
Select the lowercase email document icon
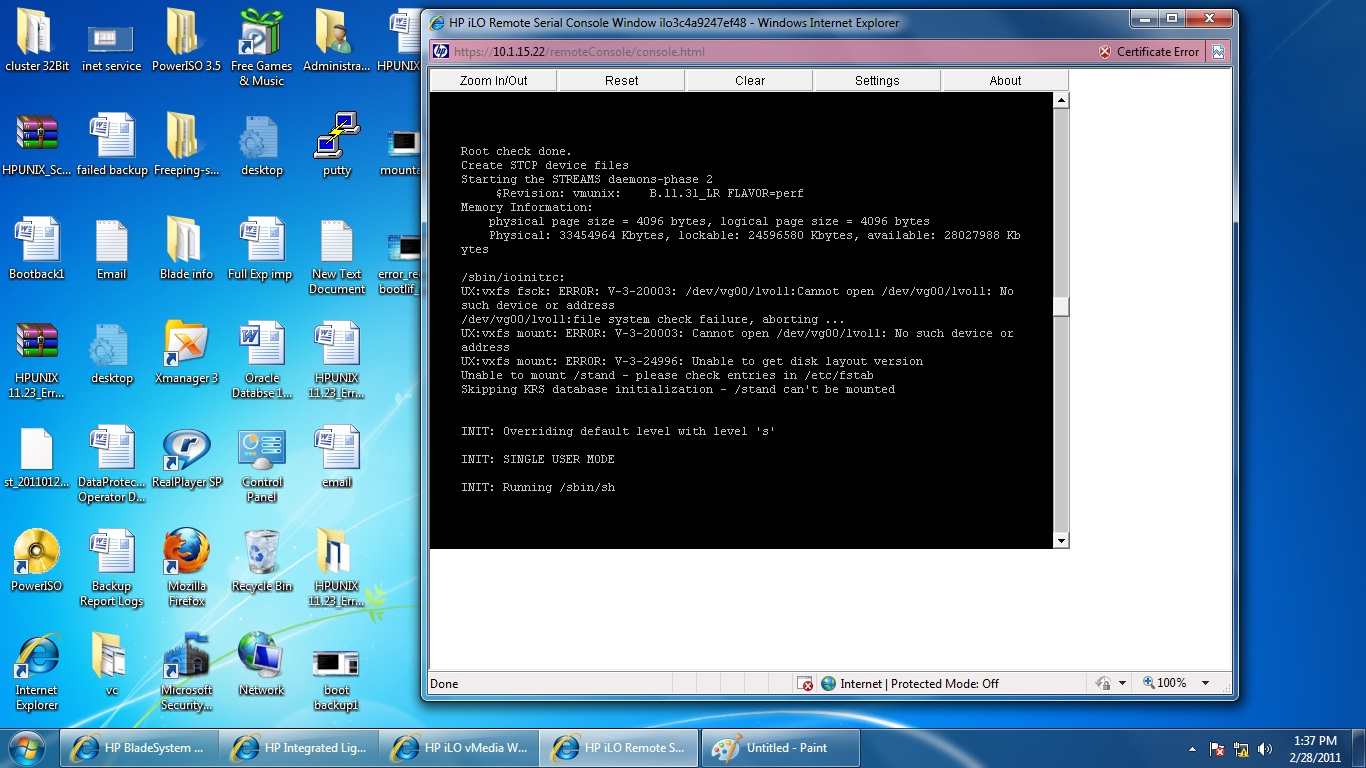click(x=337, y=458)
